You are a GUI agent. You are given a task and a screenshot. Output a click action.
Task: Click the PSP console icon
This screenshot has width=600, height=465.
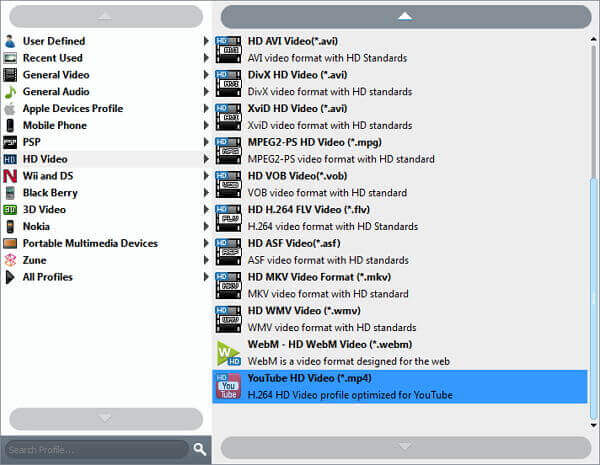tap(10, 142)
